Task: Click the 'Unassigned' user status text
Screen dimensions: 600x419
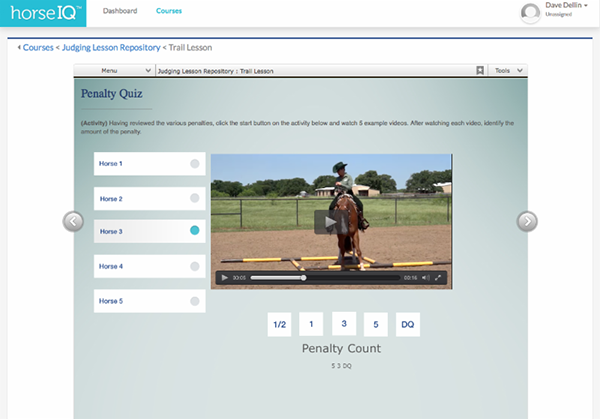Action: [559, 15]
